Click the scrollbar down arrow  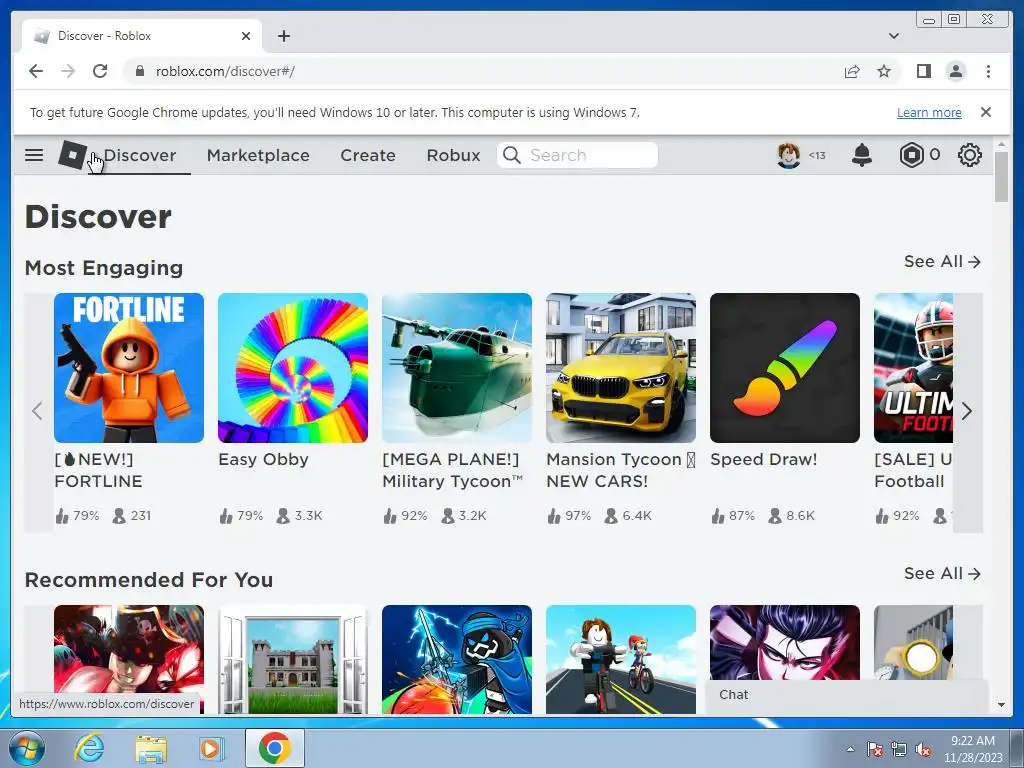point(1001,705)
